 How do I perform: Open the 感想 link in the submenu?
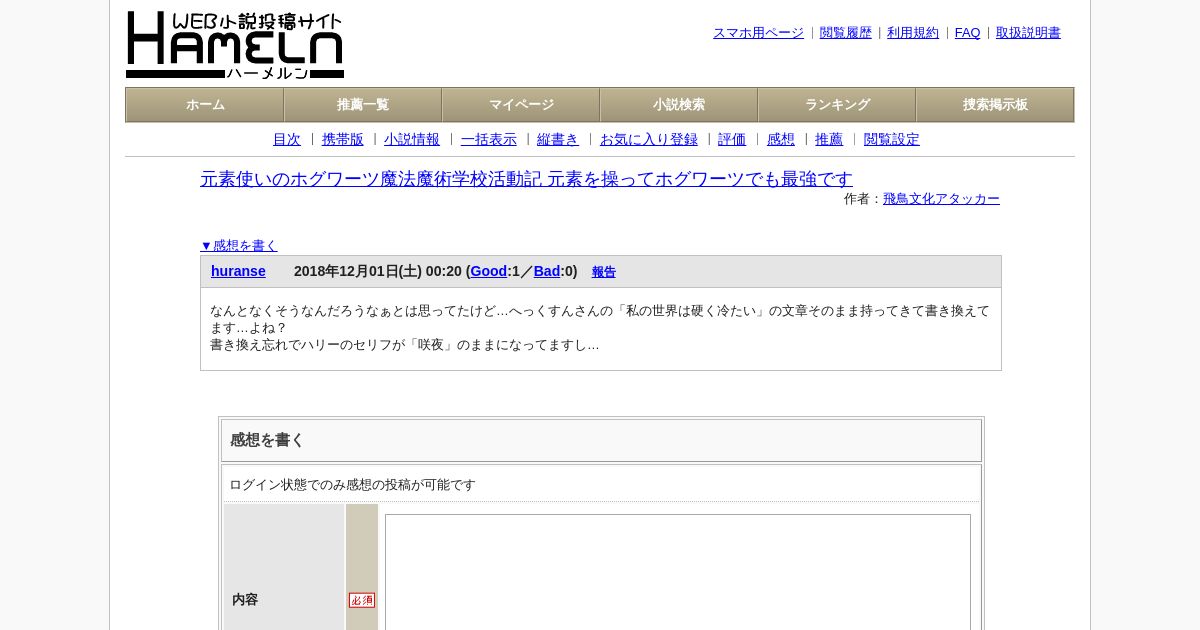(781, 139)
